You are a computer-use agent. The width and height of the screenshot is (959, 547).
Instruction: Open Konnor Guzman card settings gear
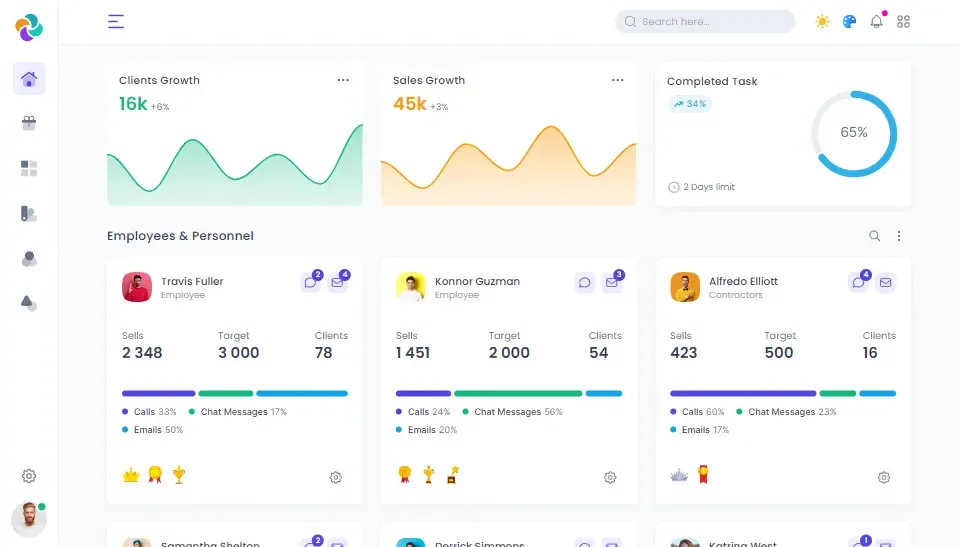[610, 477]
